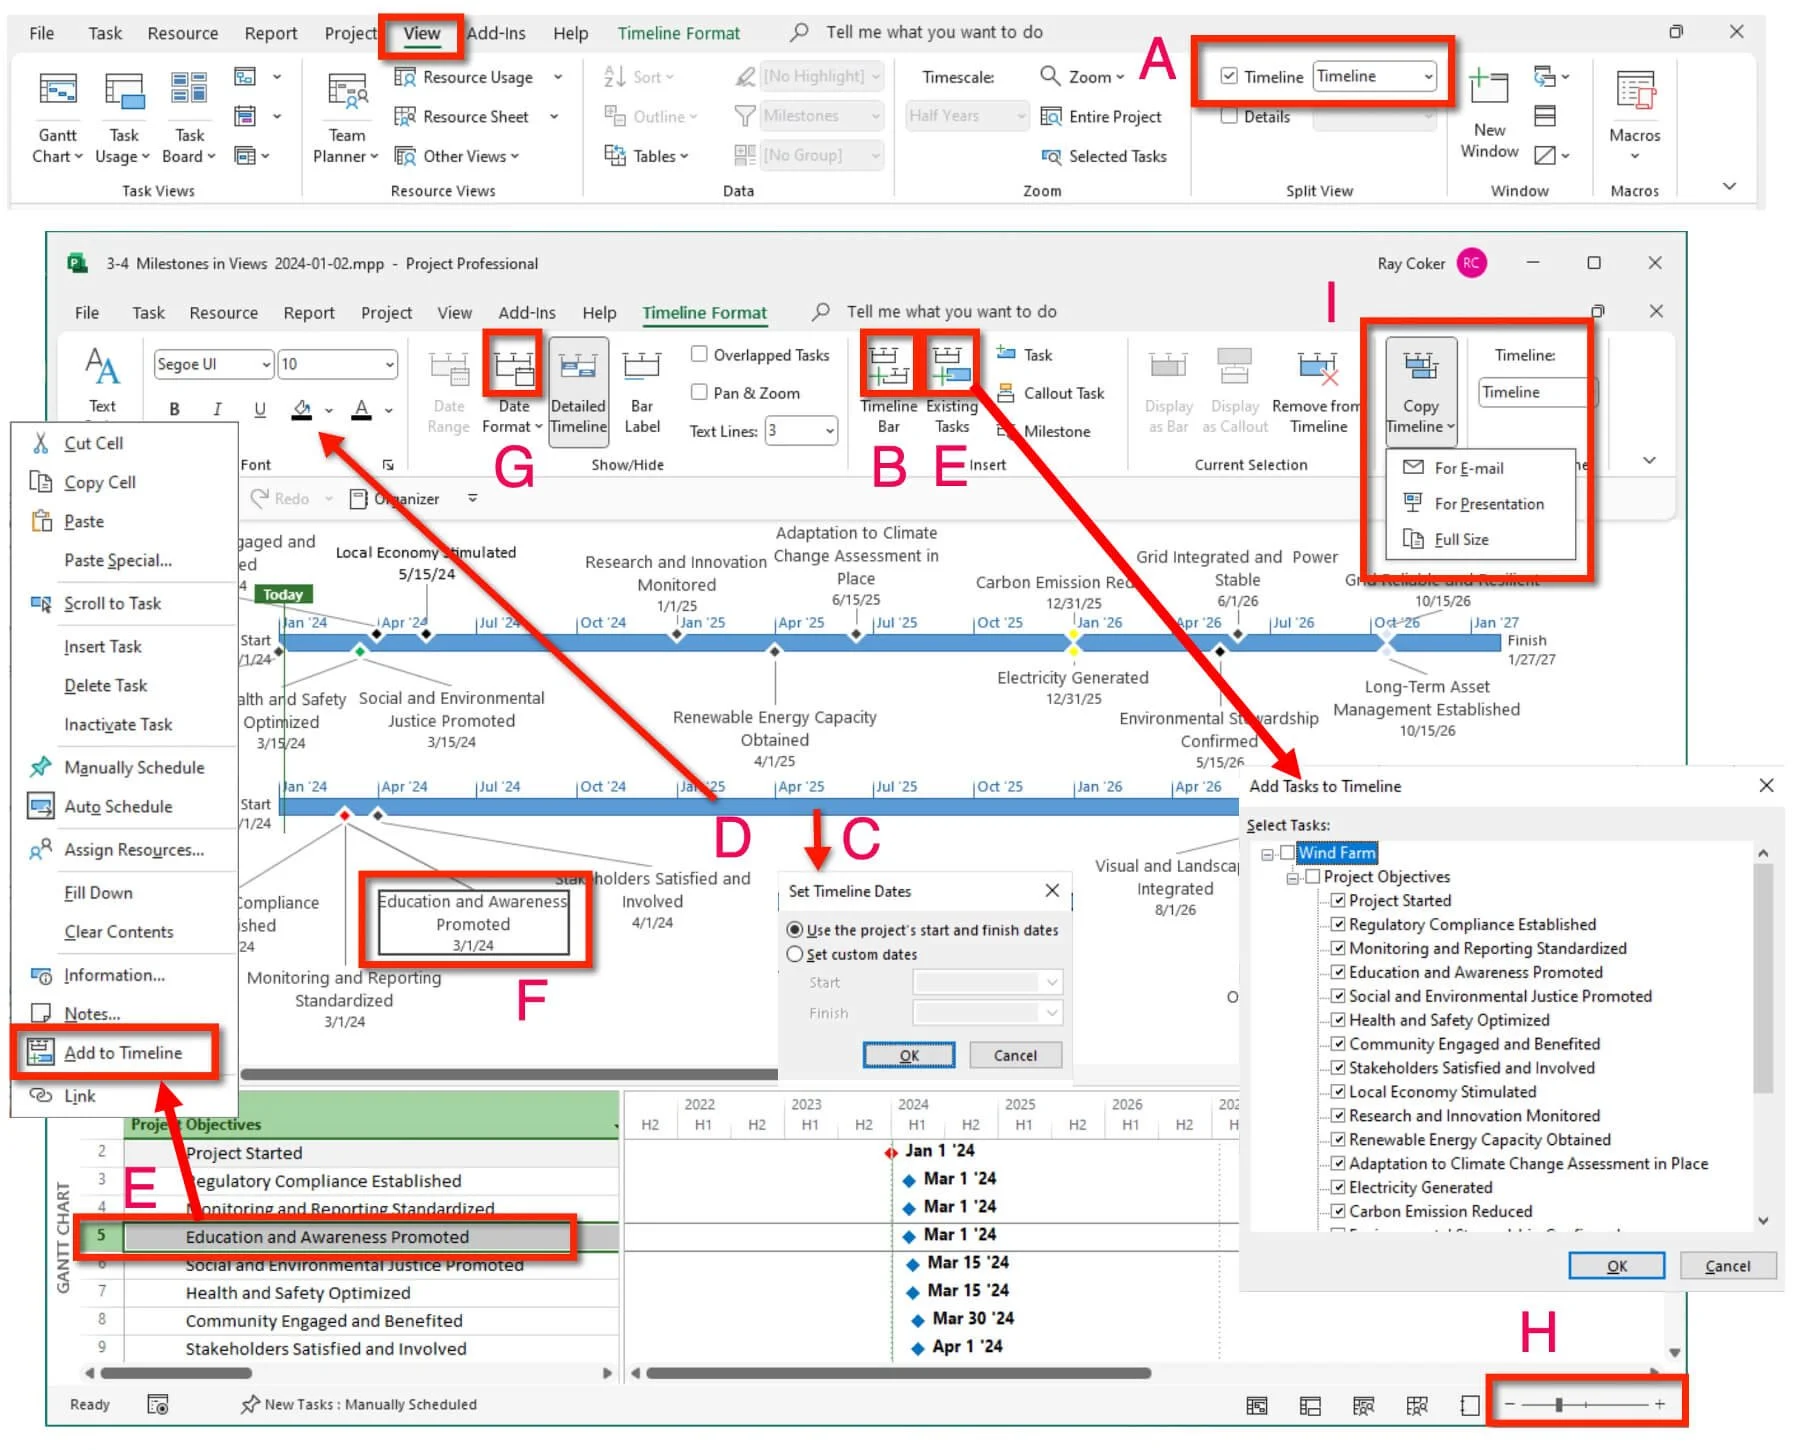Click OK in Add Tasks to Timeline dialog
The image size is (1796, 1450).
tap(1616, 1266)
